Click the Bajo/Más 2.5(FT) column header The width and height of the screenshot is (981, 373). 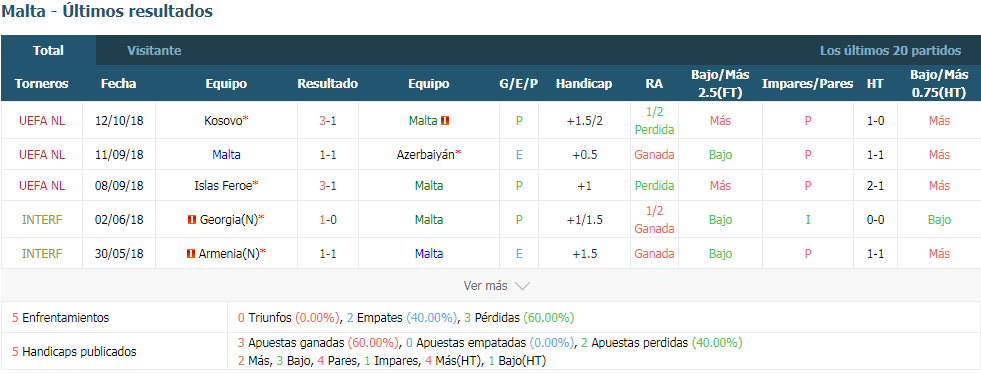pyautogui.click(x=720, y=84)
